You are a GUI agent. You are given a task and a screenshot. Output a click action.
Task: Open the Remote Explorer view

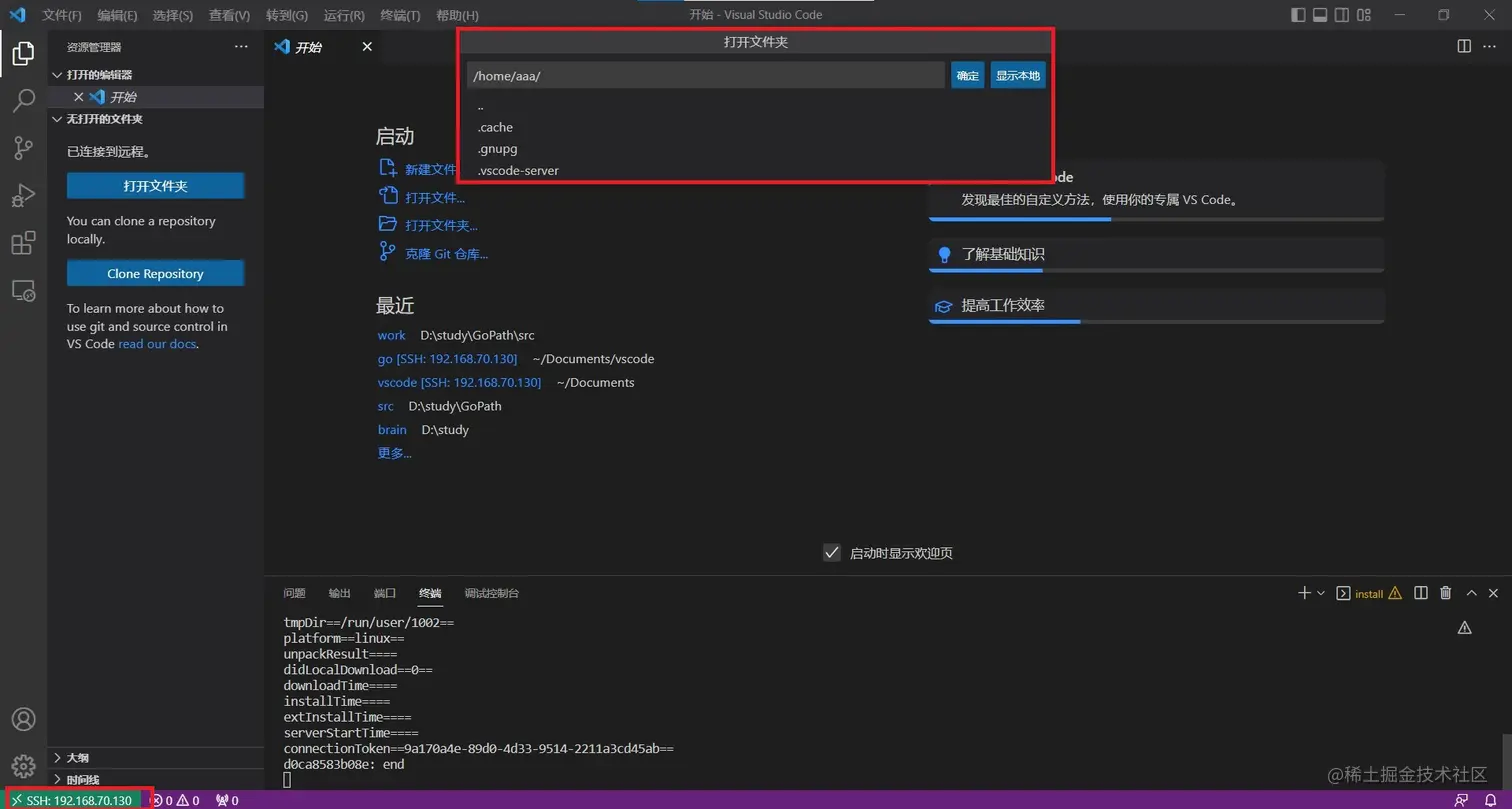click(23, 290)
